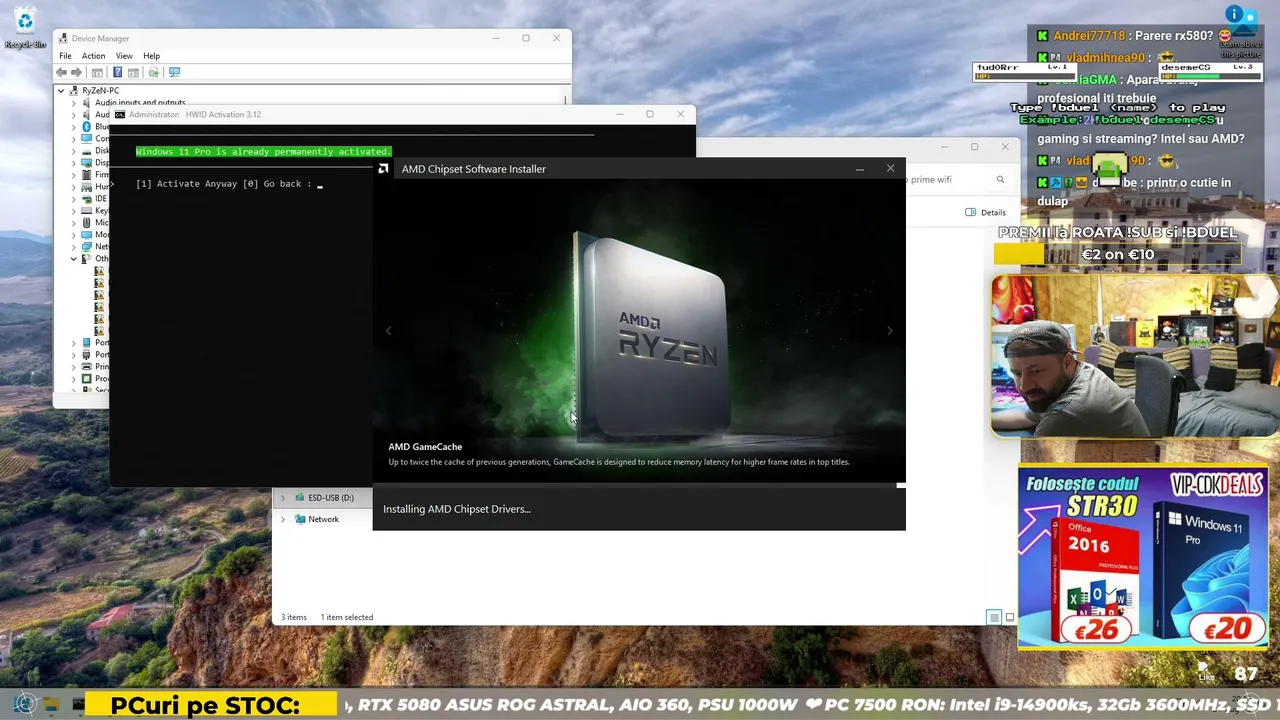
Task: Click Update driver icon in Device Manager toolbar
Action: point(153,72)
